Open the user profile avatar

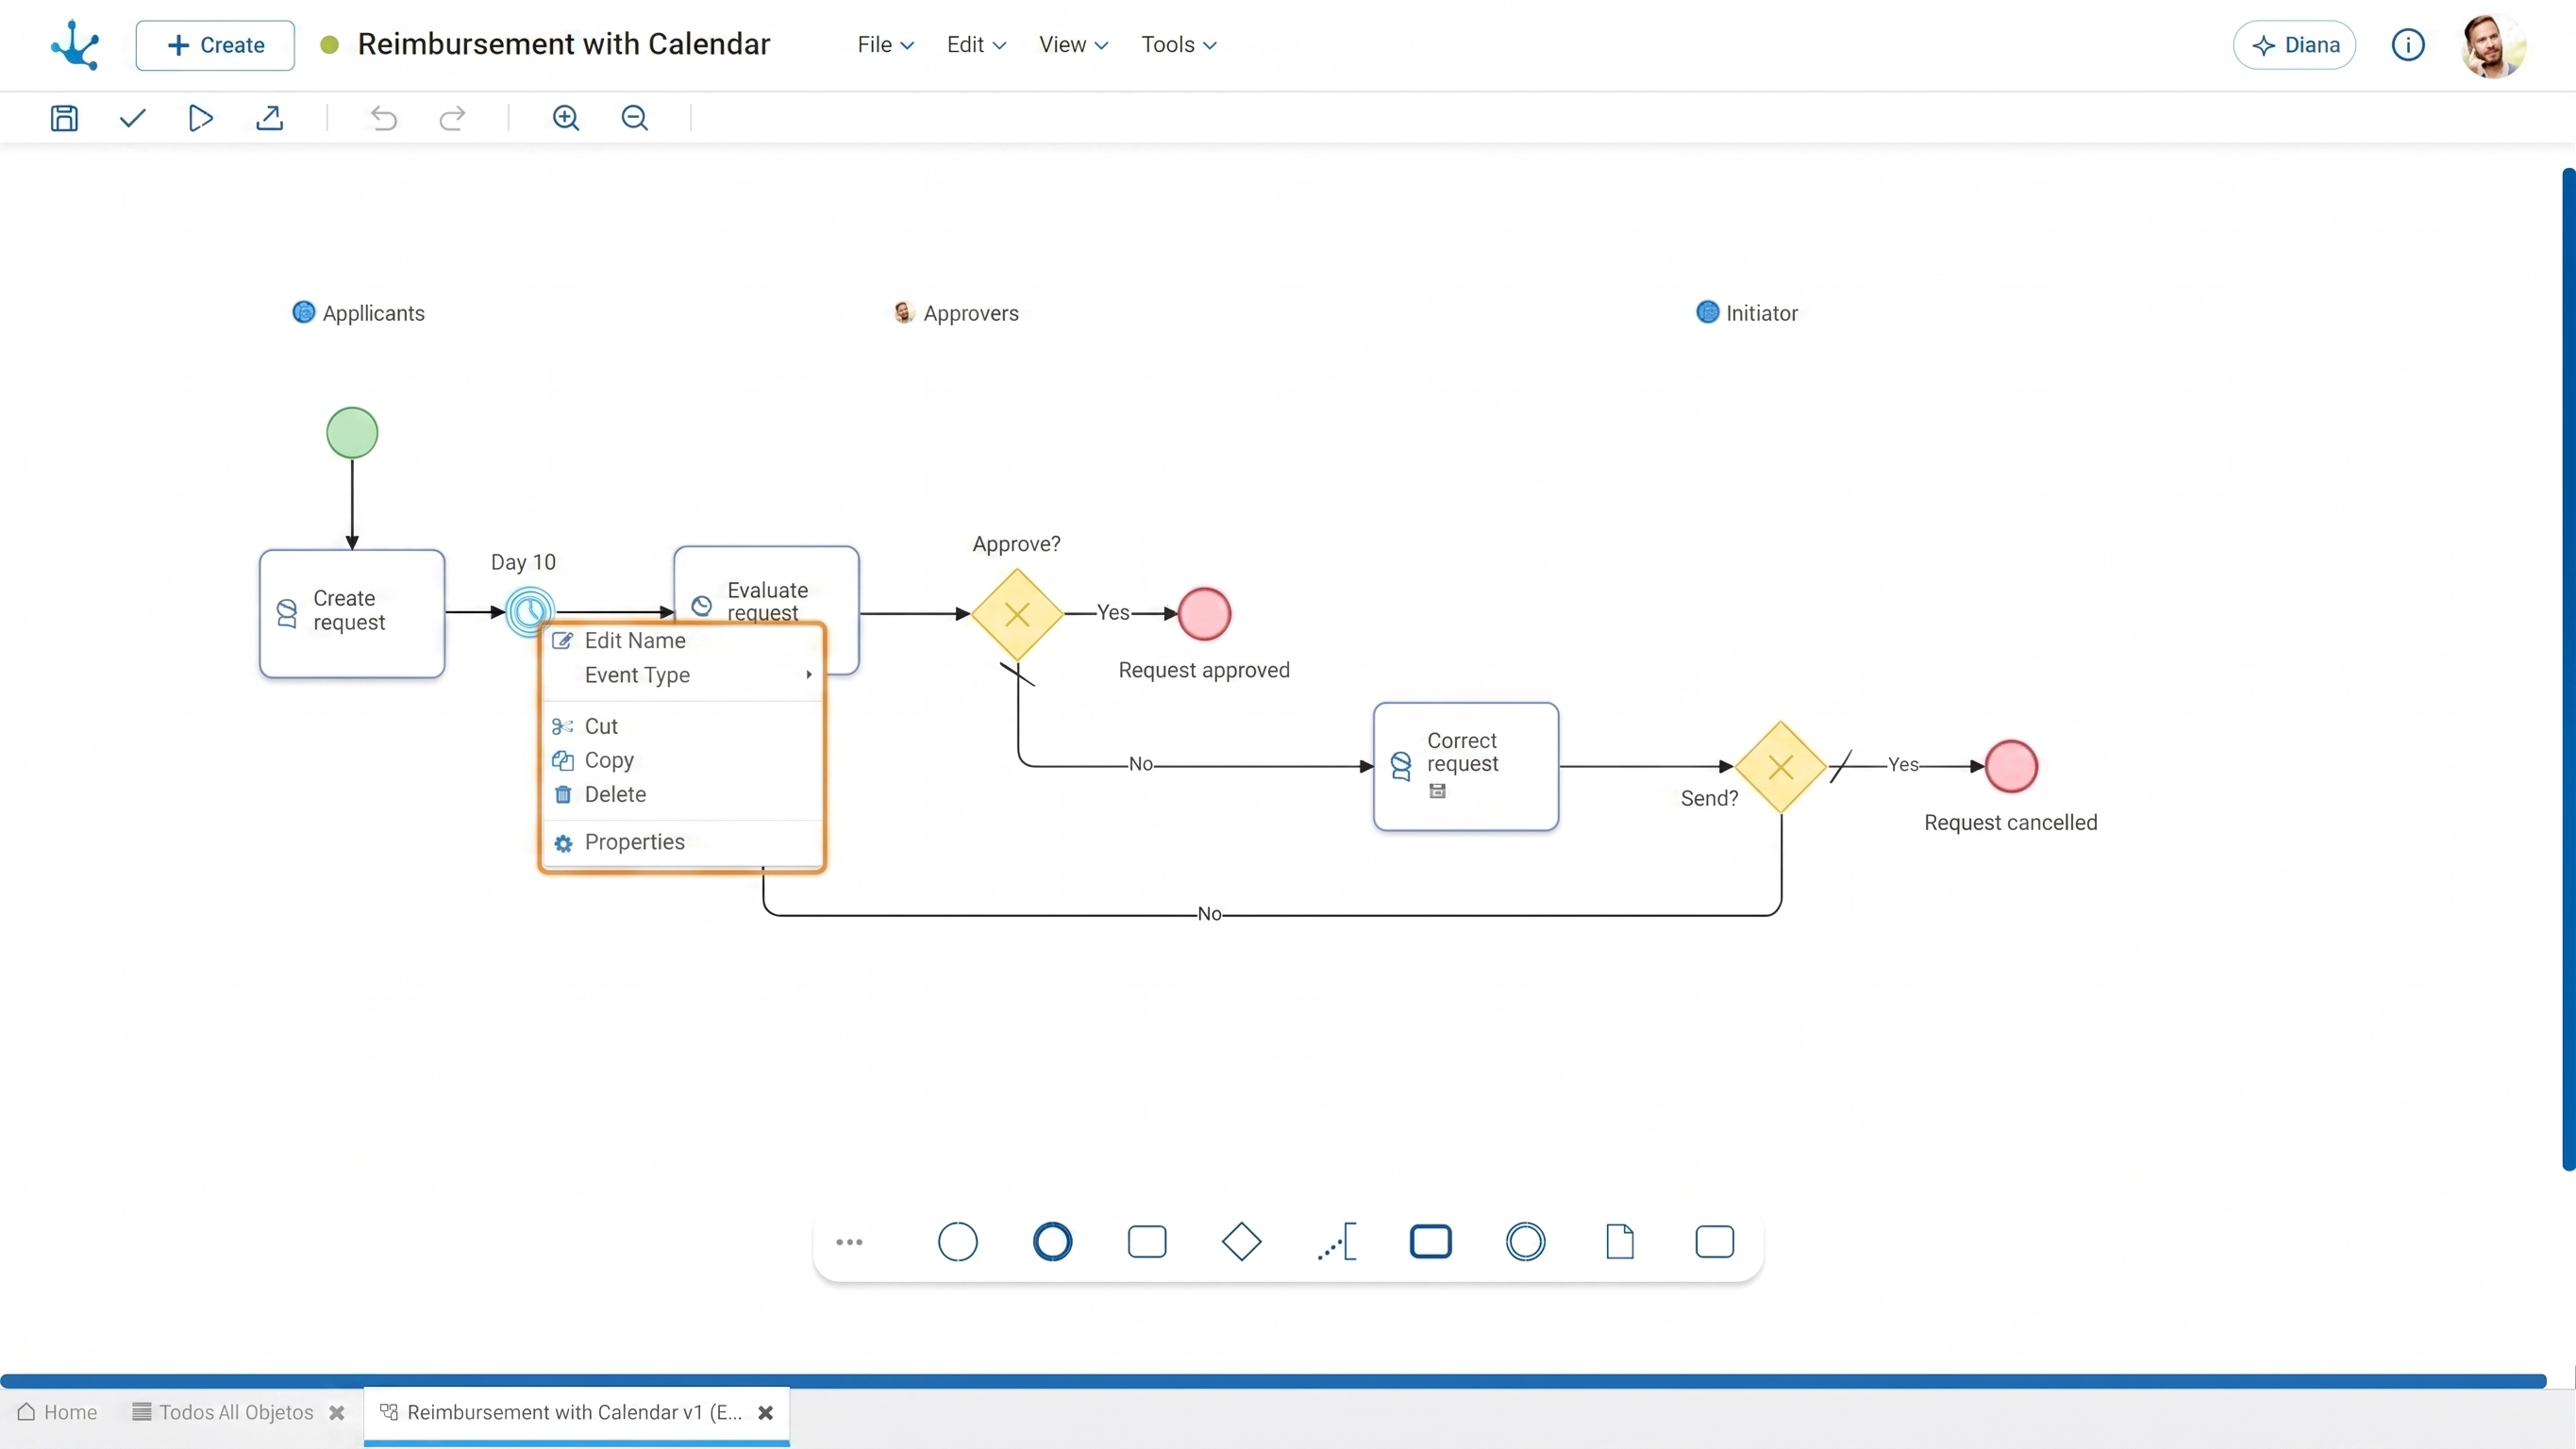coord(2492,45)
